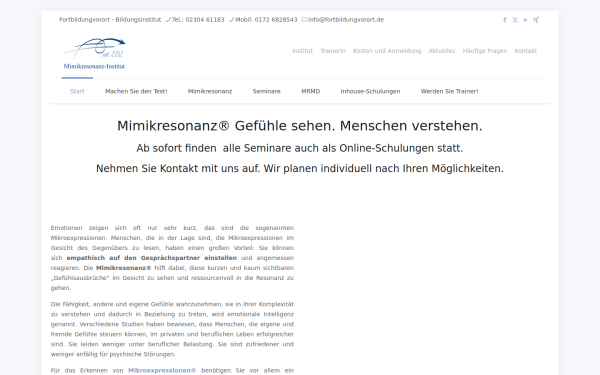Screen dimensions: 600x375
Task: Open the Xing social icon
Action: [x=536, y=20]
